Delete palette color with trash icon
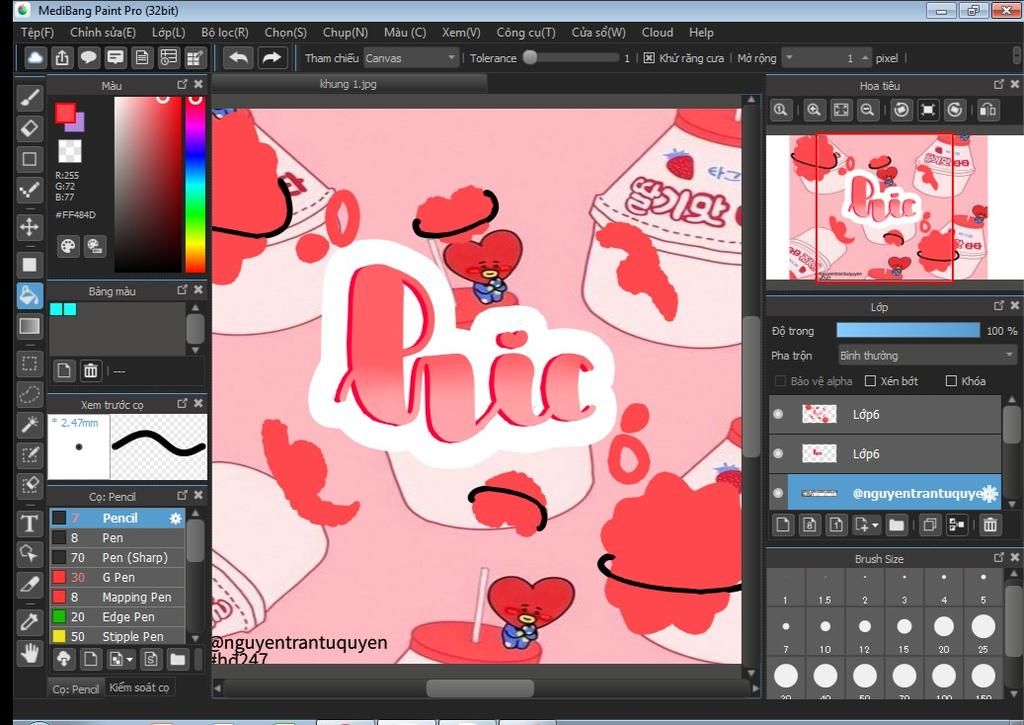Image resolution: width=1024 pixels, height=725 pixels. [90, 371]
